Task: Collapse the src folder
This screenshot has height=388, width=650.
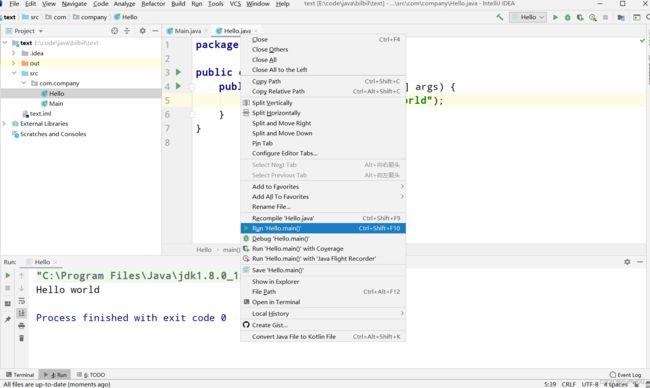Action: tap(14, 73)
